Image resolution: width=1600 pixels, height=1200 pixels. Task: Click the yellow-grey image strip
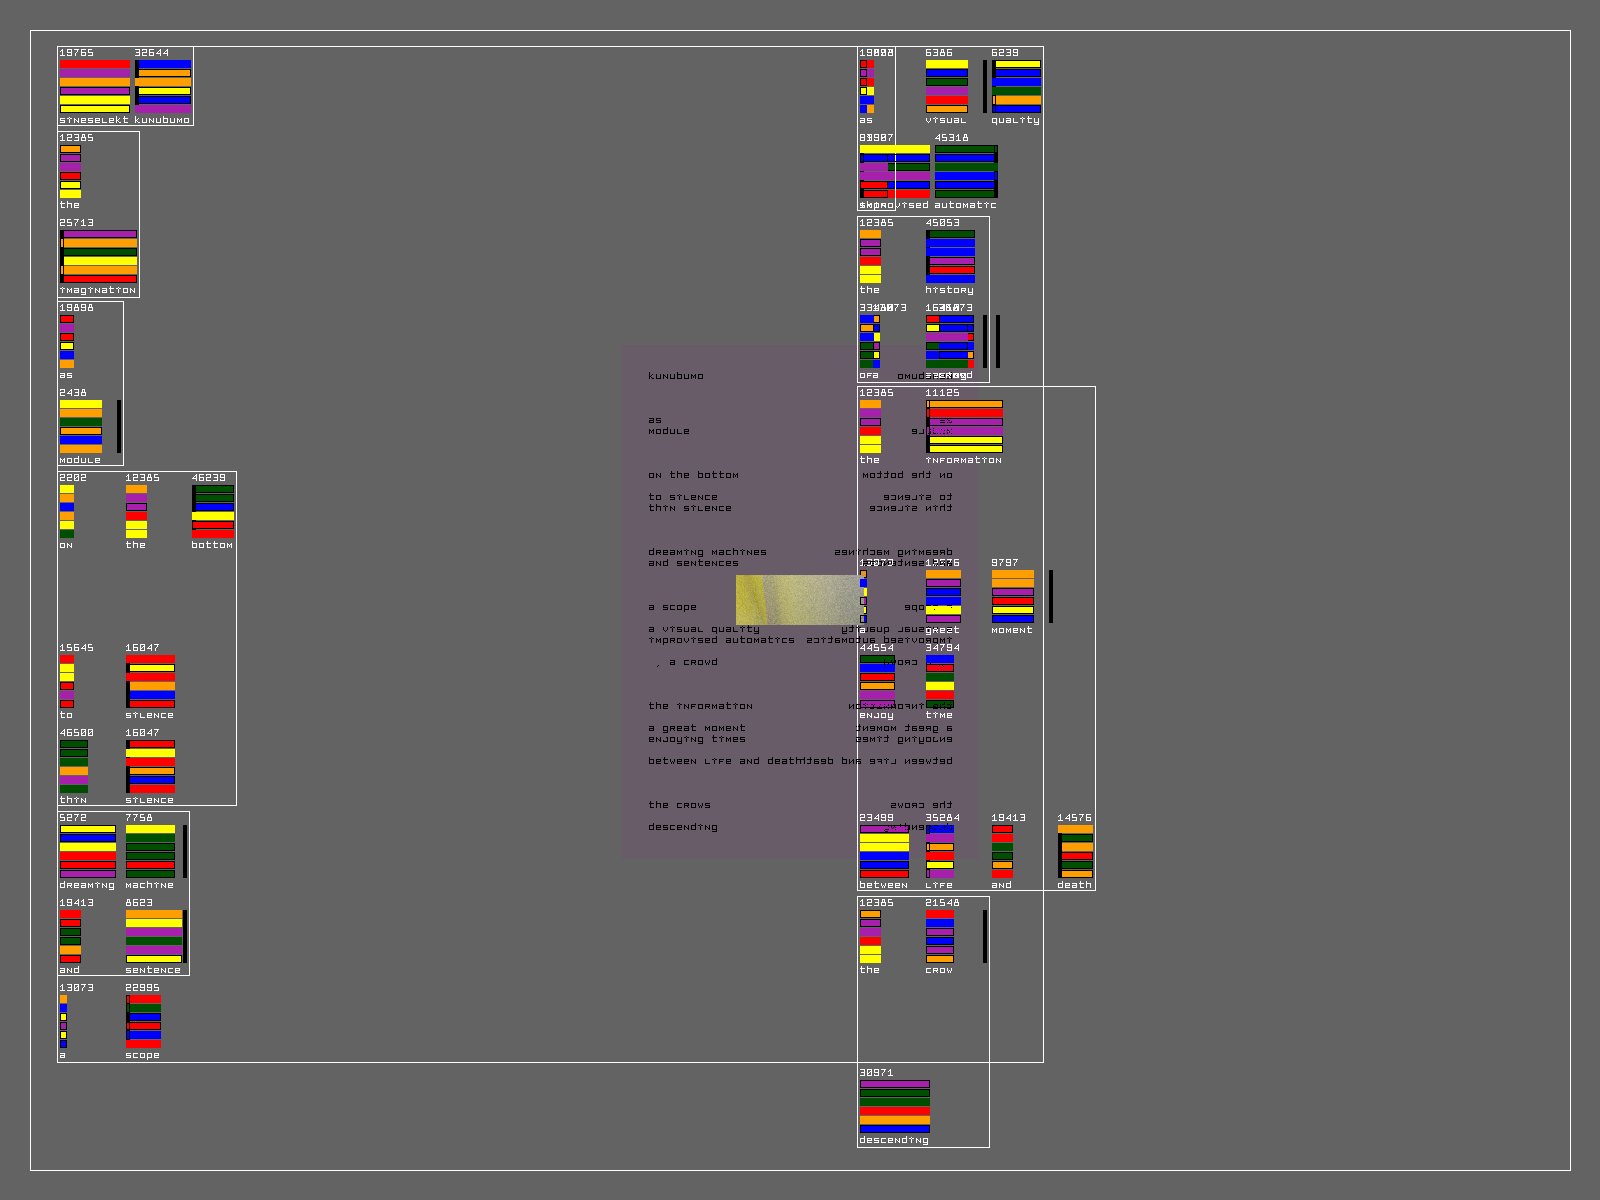(x=798, y=599)
